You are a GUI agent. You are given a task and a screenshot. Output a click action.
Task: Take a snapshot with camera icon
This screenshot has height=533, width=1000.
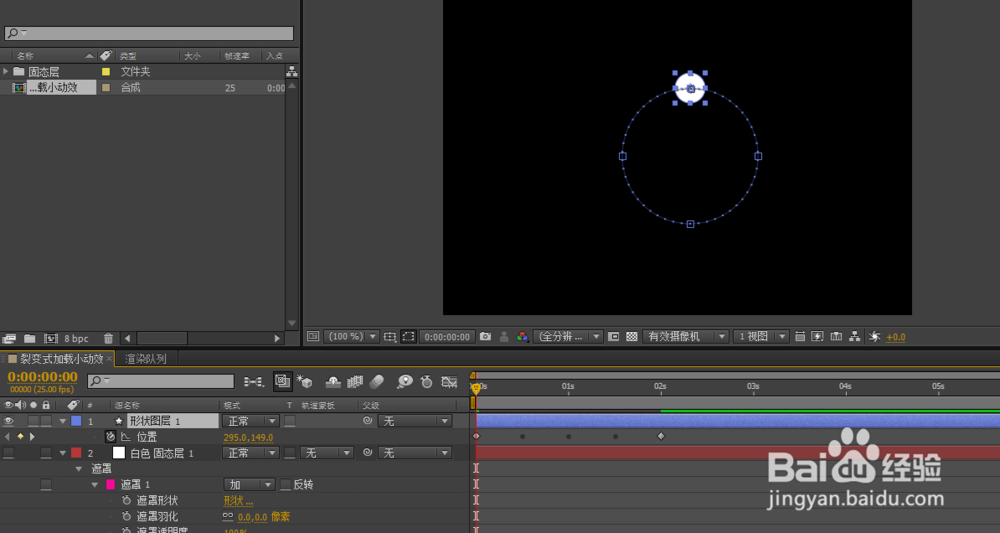click(x=485, y=336)
